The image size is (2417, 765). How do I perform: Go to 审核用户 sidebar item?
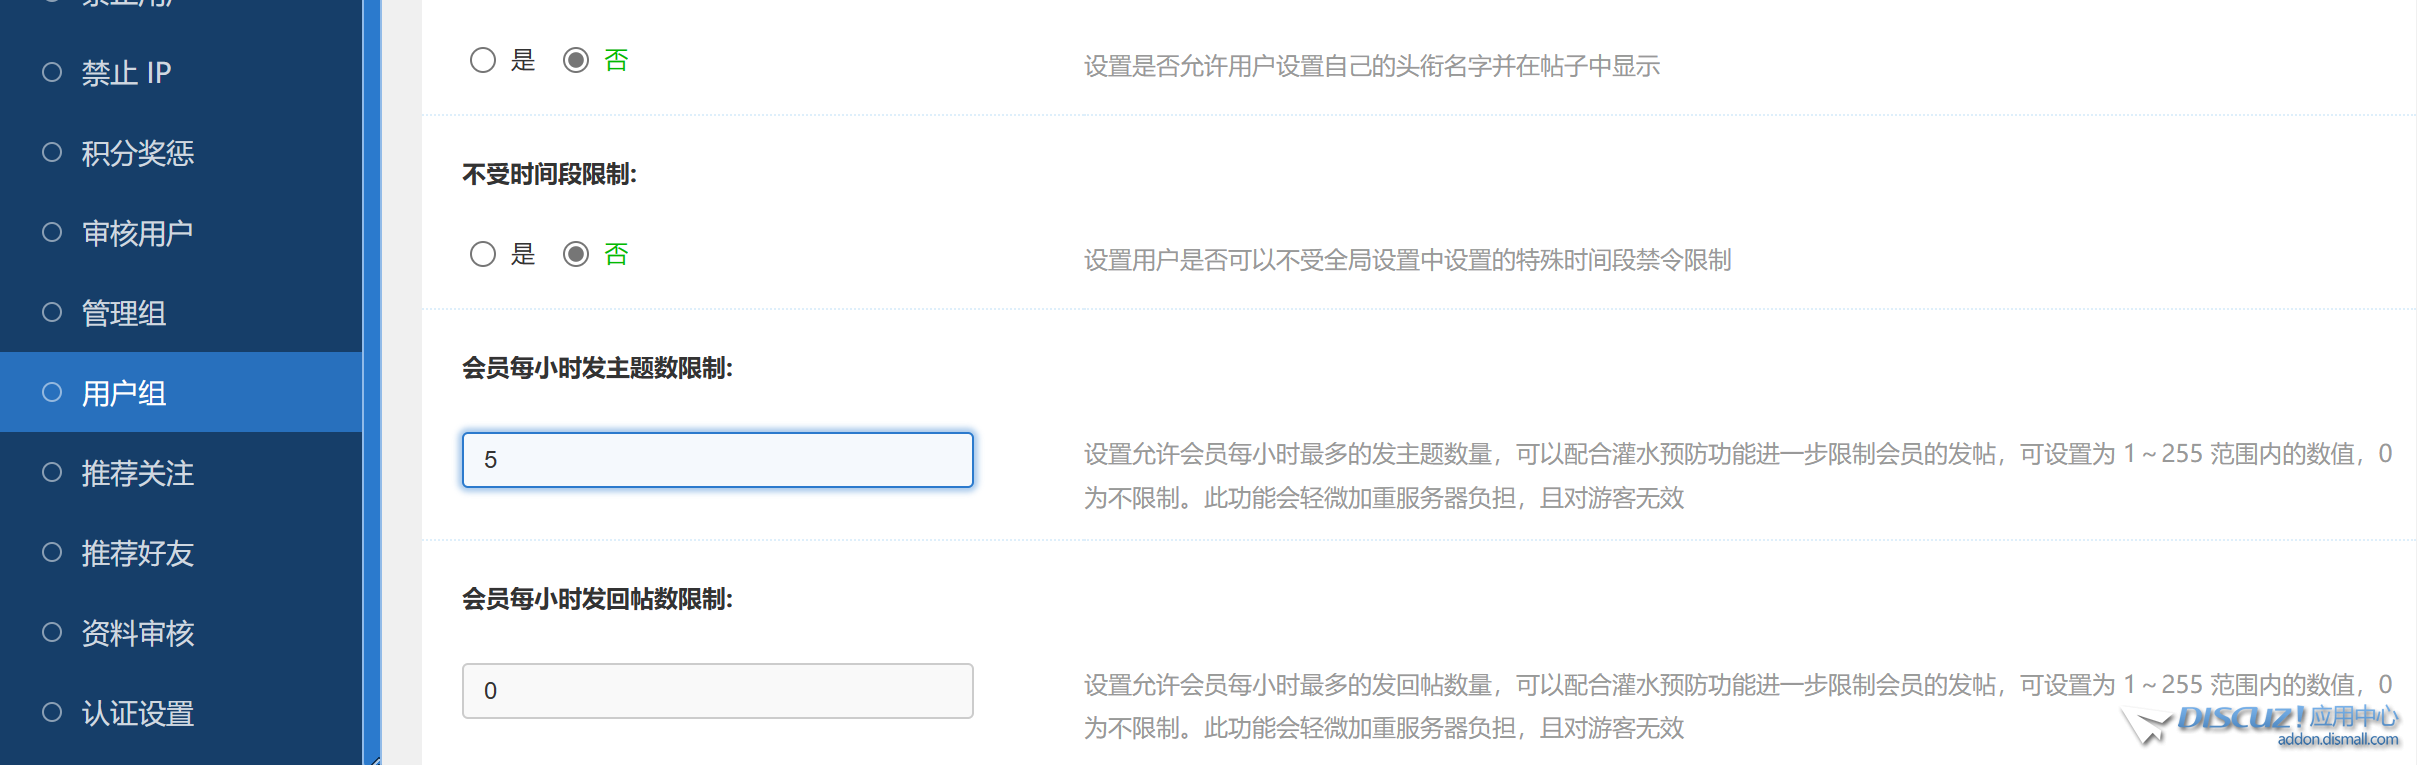click(137, 233)
